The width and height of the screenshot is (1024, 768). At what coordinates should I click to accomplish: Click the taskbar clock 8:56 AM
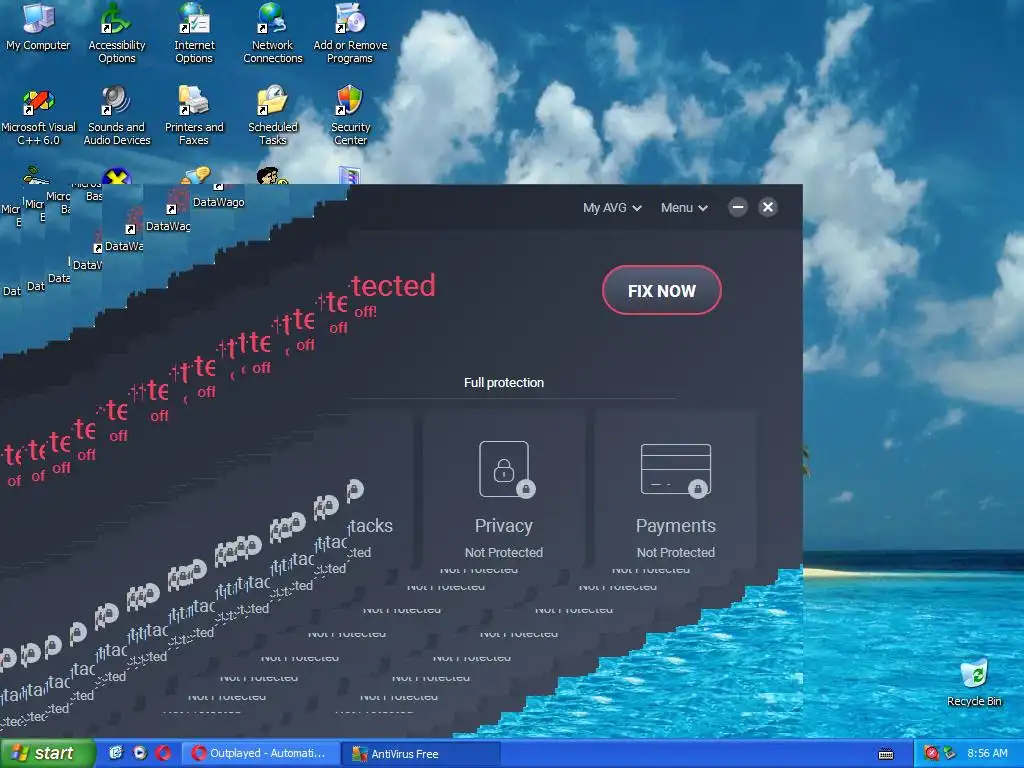click(x=987, y=753)
